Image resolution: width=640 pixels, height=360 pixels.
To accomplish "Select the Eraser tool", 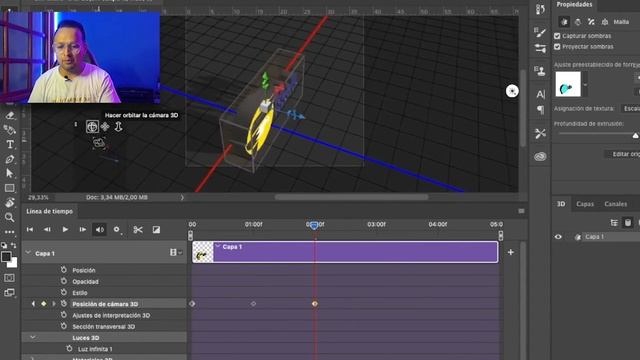I will click(x=9, y=116).
